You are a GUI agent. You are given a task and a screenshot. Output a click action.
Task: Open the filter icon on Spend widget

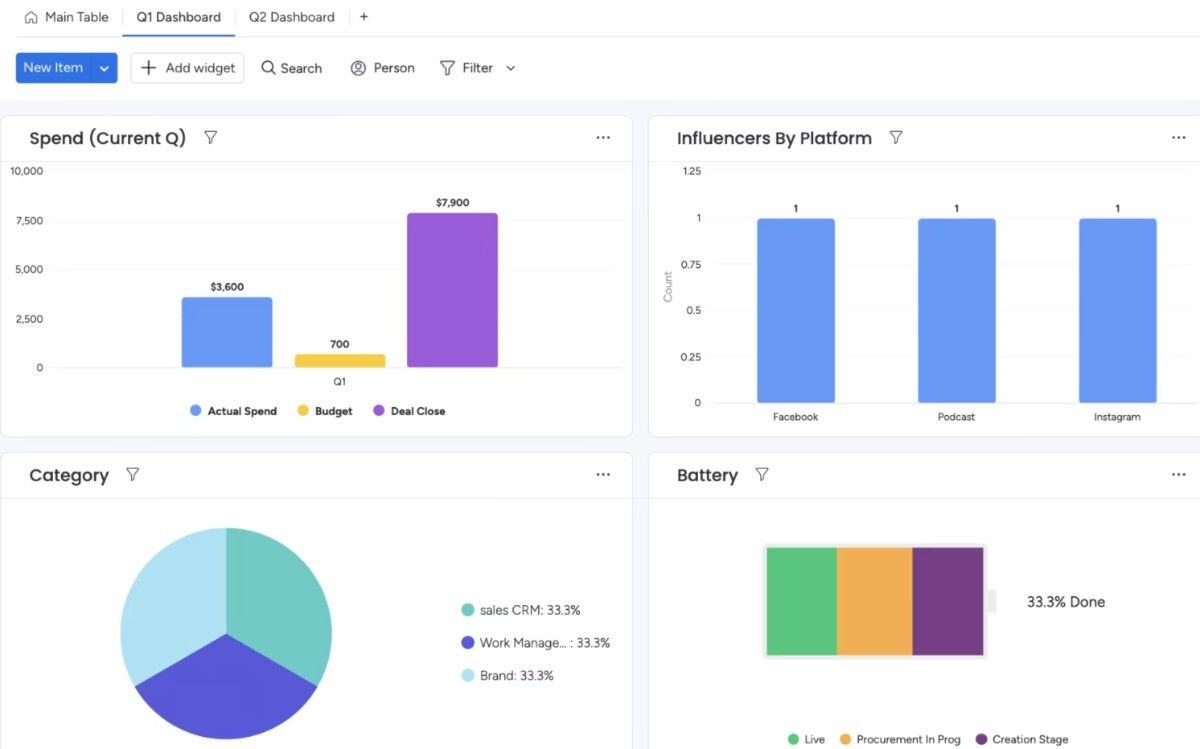(x=210, y=138)
